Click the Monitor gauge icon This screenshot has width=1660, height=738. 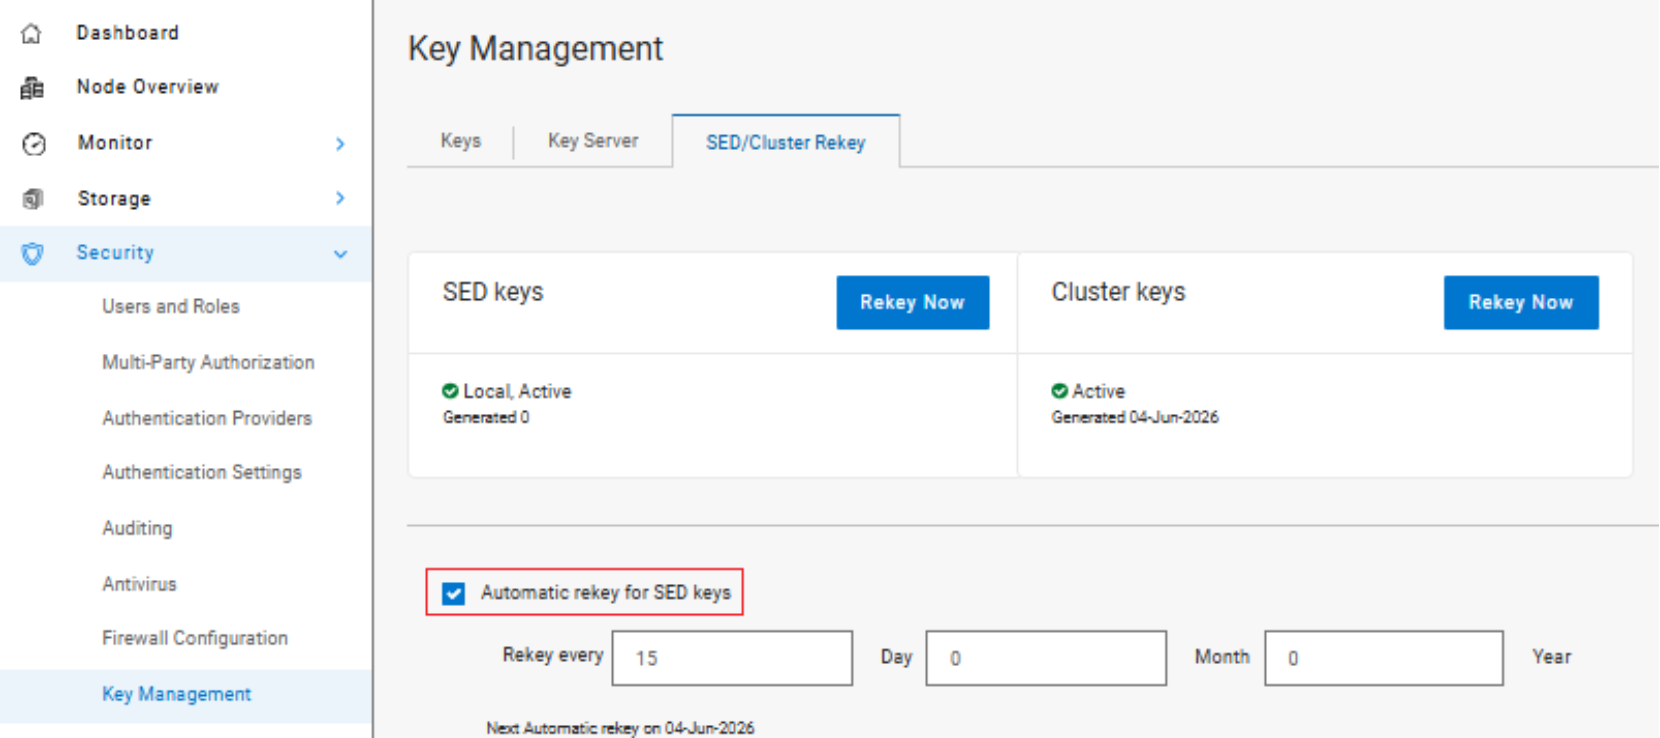tap(34, 144)
